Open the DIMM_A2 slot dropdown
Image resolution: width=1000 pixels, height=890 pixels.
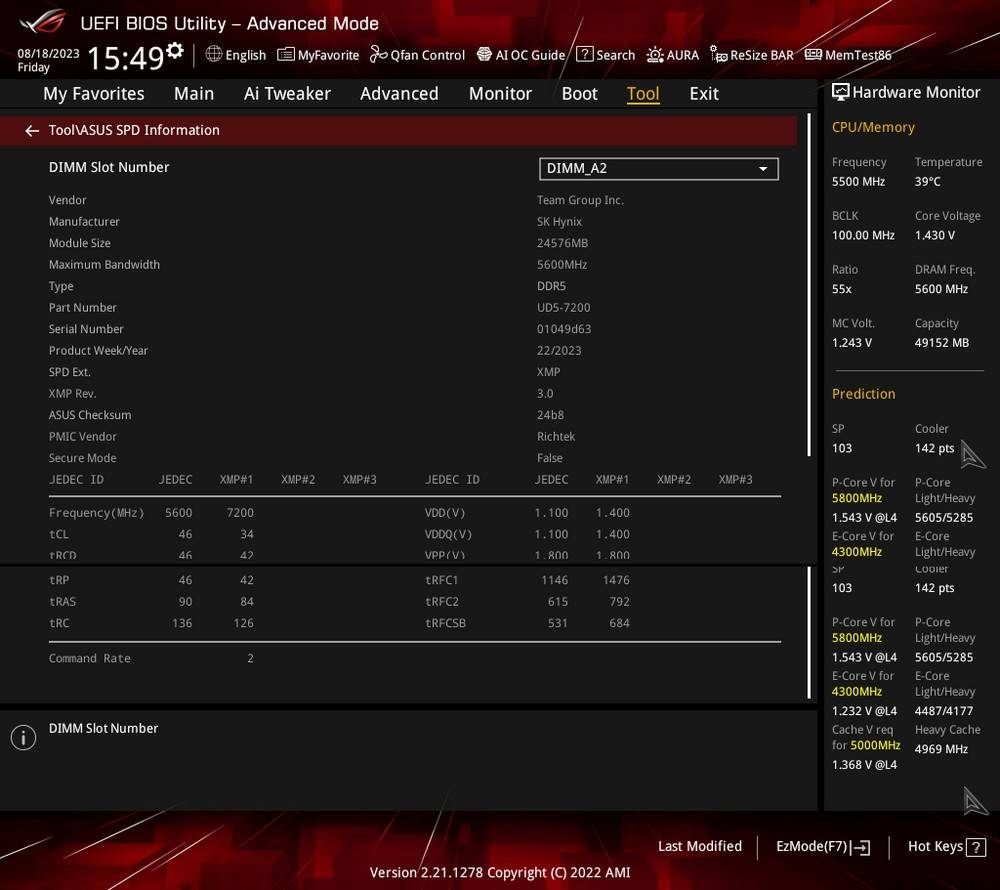tap(658, 169)
